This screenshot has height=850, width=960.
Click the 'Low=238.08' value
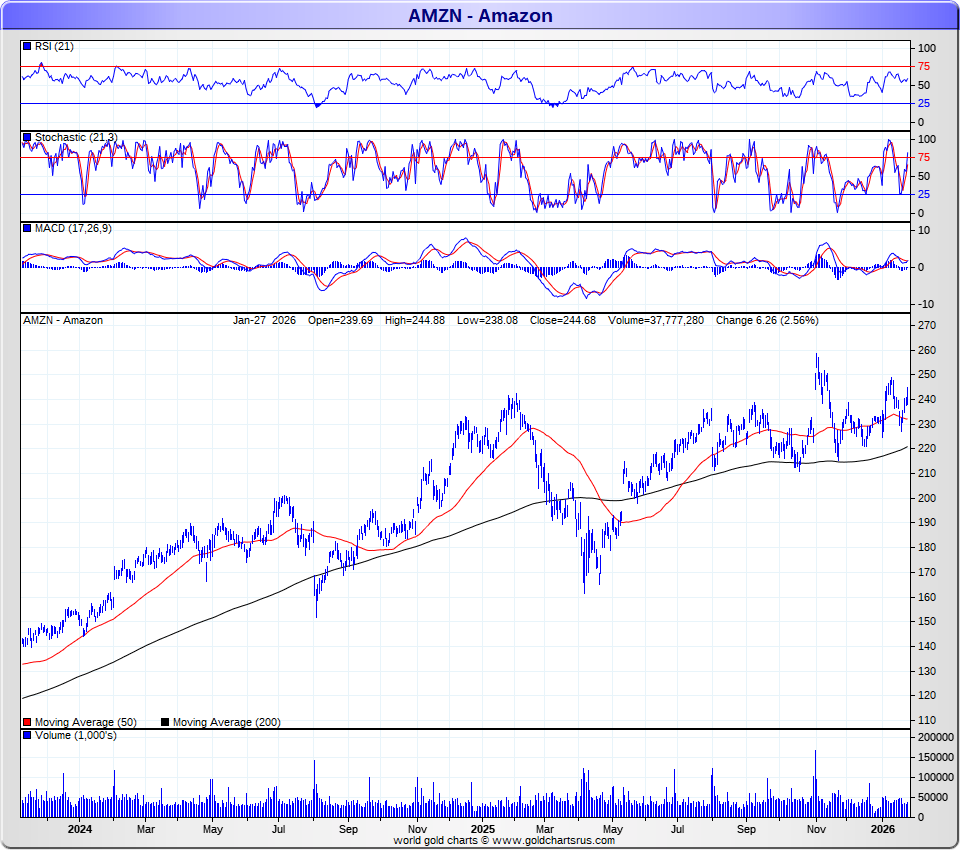tap(487, 320)
